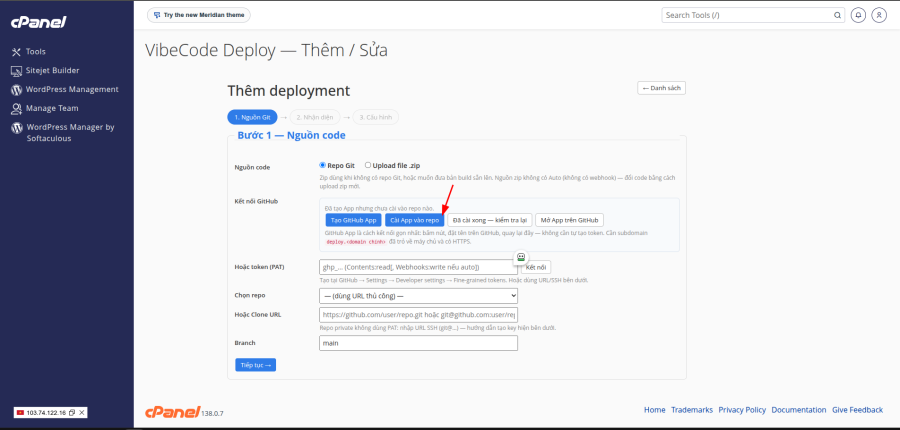Go to step 1. Nguồn Git
900x430 pixels.
253,117
